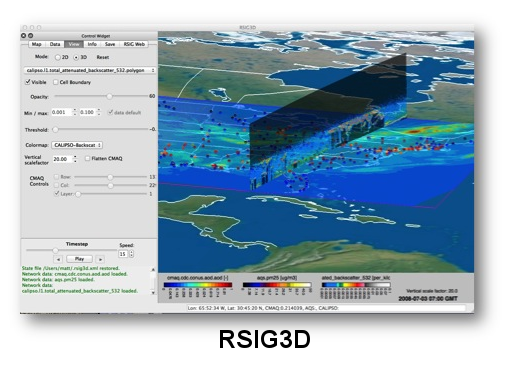This screenshot has width=509, height=372.
Task: Open the RSIG Web tab
Action: [x=134, y=44]
